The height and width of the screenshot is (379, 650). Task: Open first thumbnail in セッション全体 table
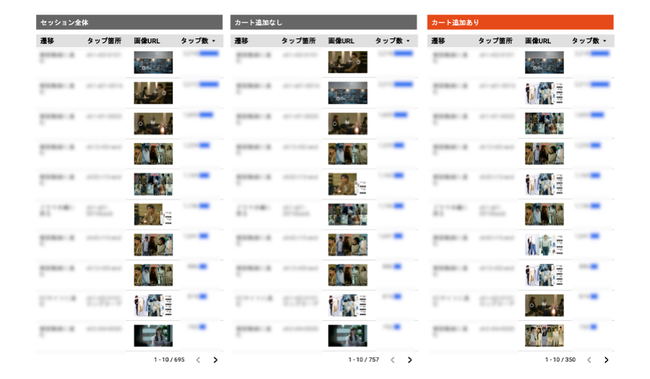153,62
